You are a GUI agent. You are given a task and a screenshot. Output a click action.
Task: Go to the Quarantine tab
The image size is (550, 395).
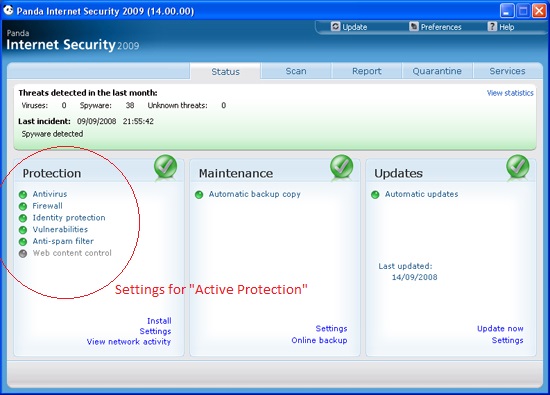(437, 71)
